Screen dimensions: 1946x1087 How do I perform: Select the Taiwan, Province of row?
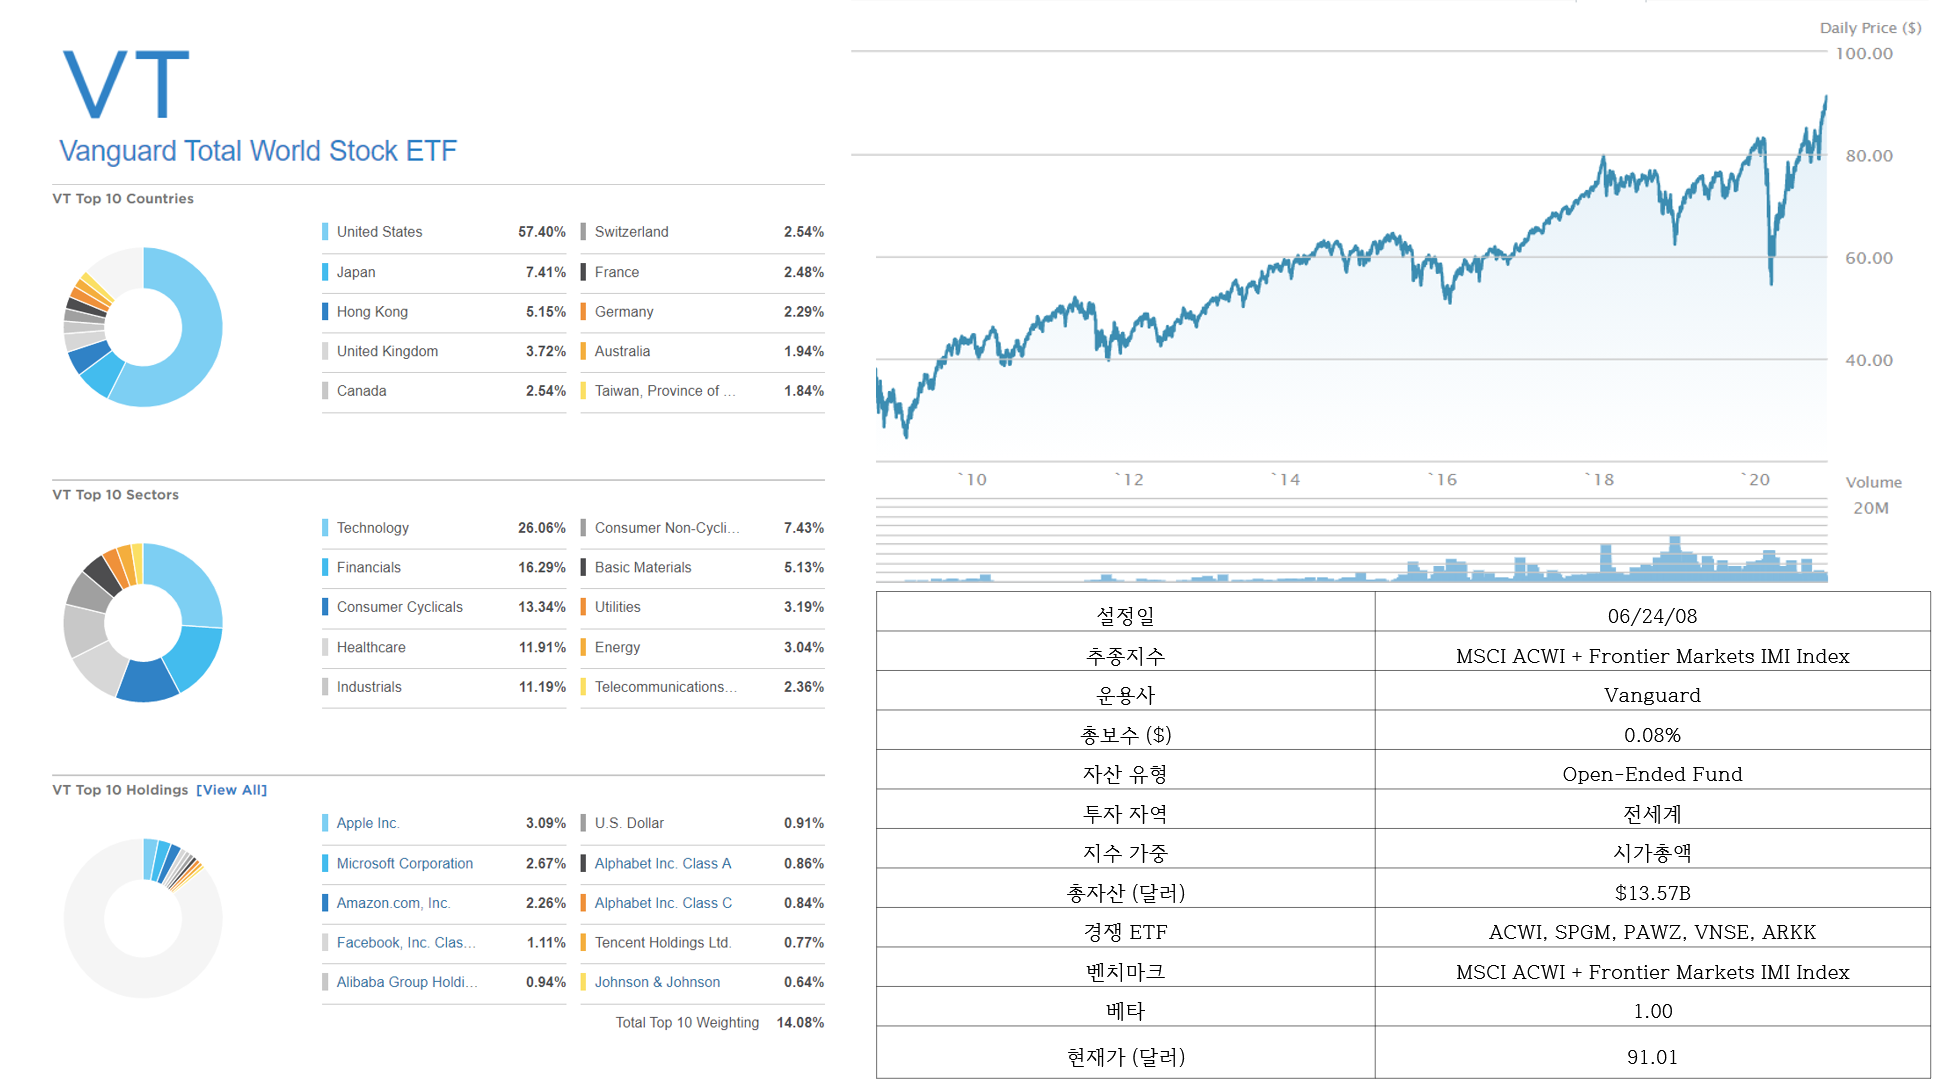702,391
